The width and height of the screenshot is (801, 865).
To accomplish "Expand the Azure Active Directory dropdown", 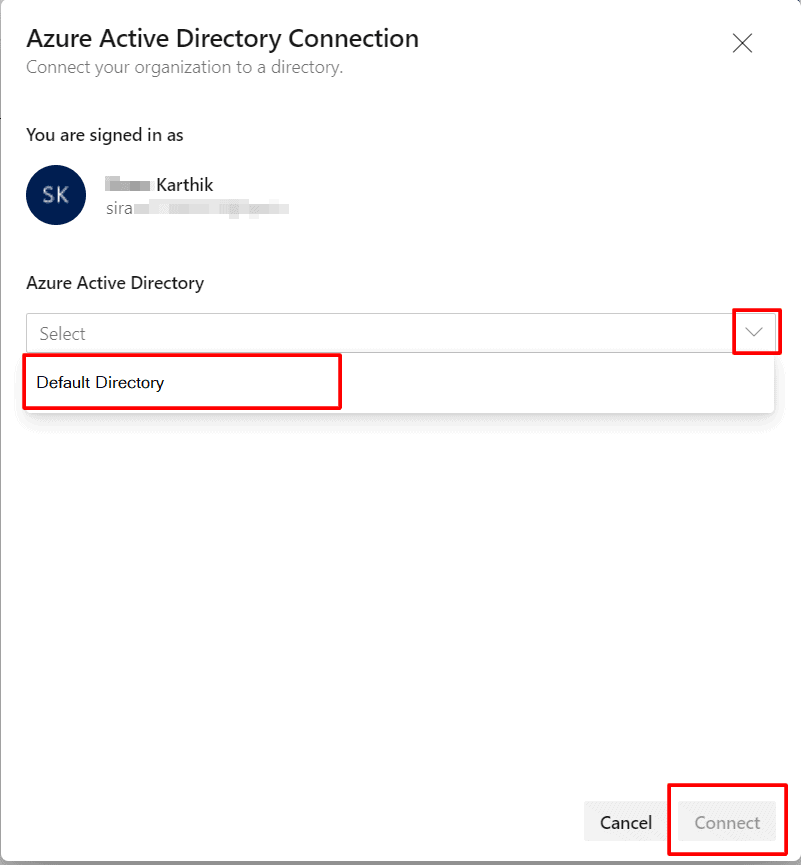I will click(x=756, y=331).
